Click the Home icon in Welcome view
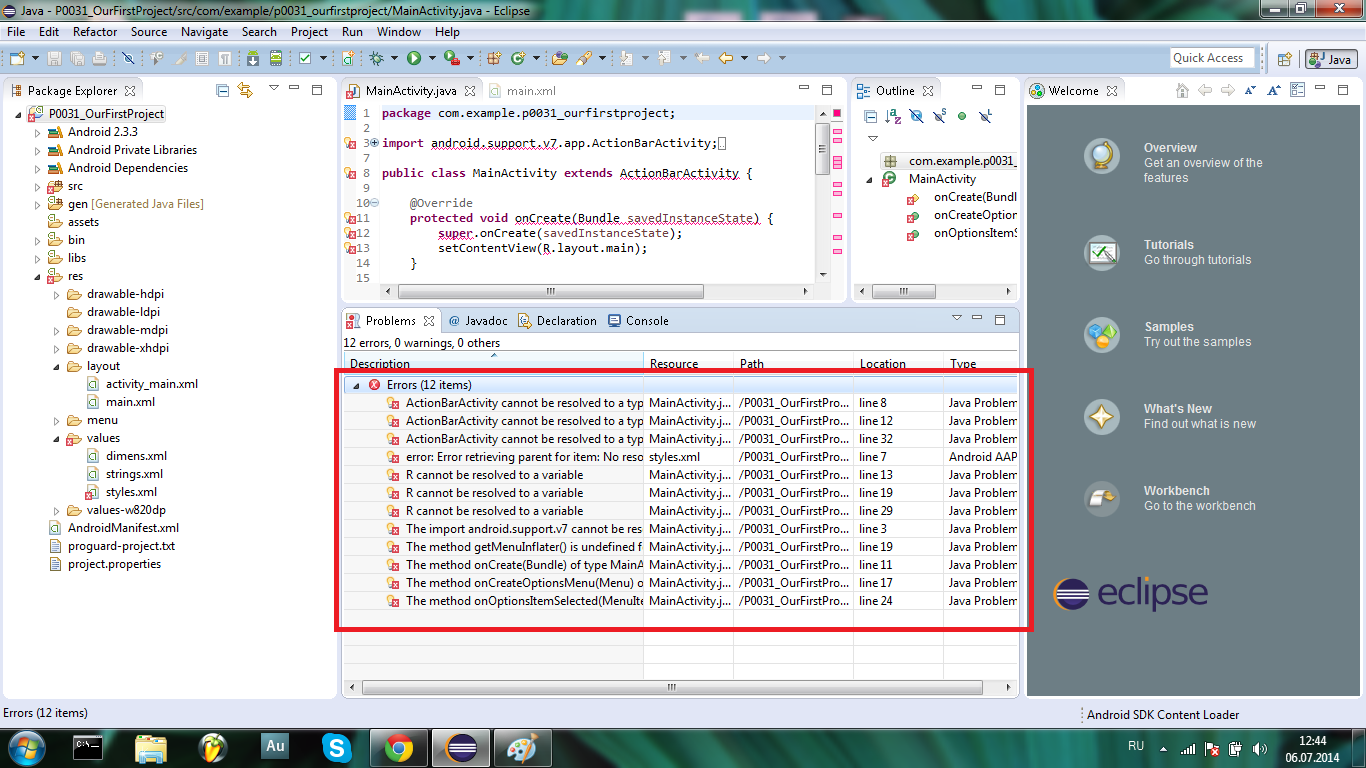Screen dimensions: 1366x768 [x=1182, y=91]
